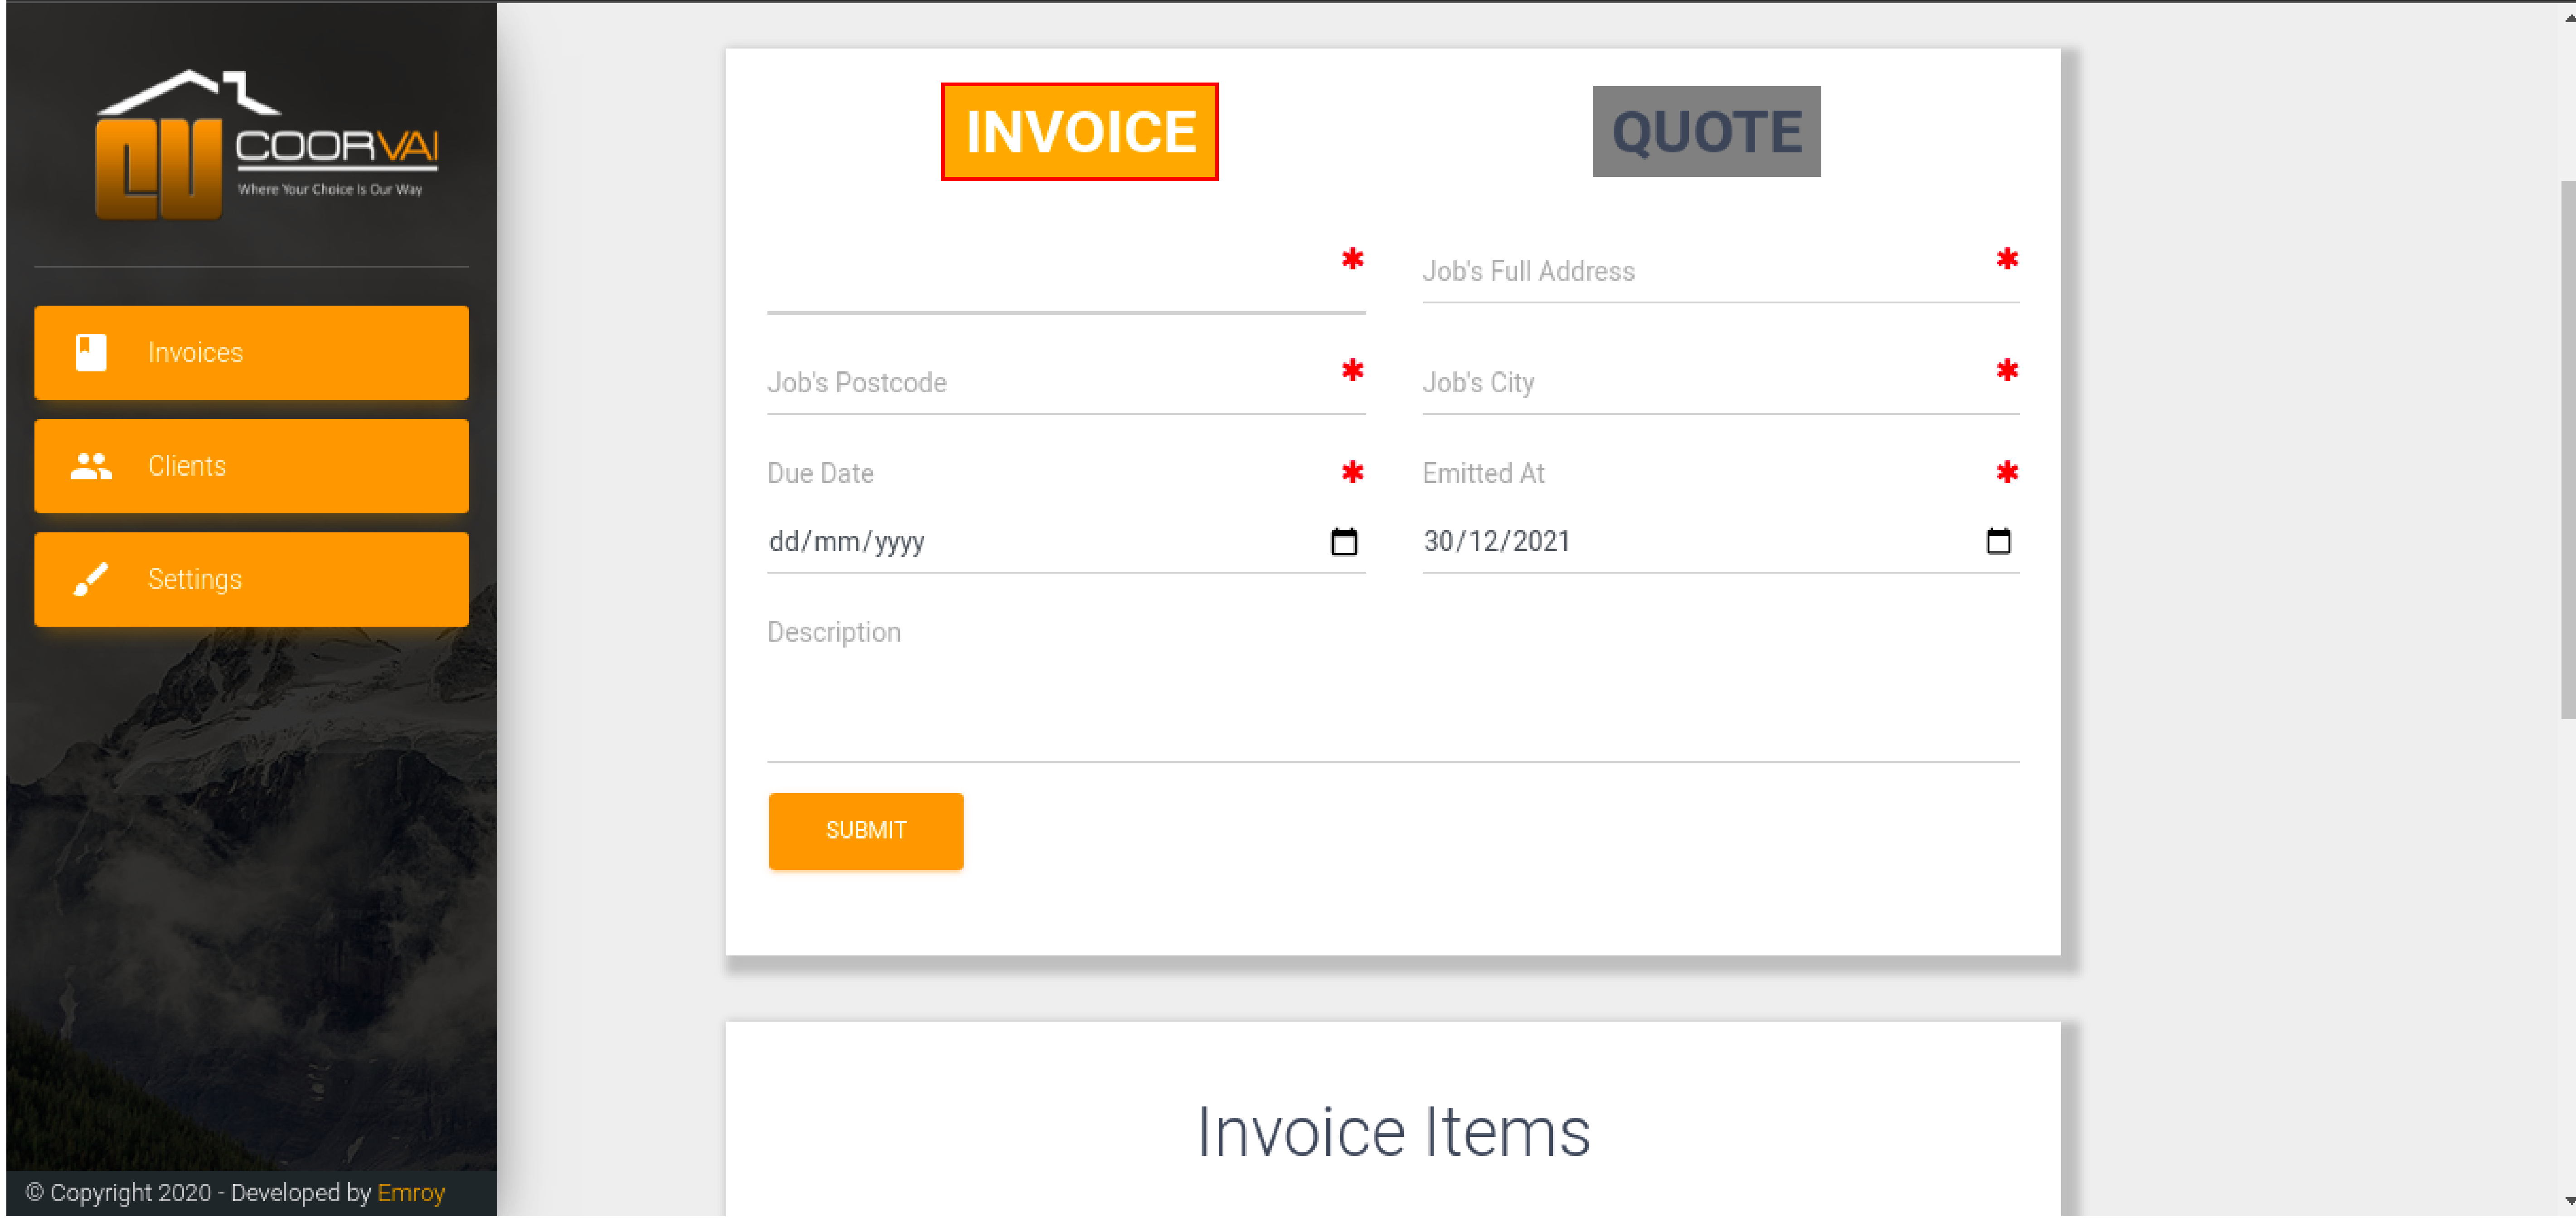The width and height of the screenshot is (2576, 1218).
Task: Click the empty first form field
Action: coord(1050,285)
